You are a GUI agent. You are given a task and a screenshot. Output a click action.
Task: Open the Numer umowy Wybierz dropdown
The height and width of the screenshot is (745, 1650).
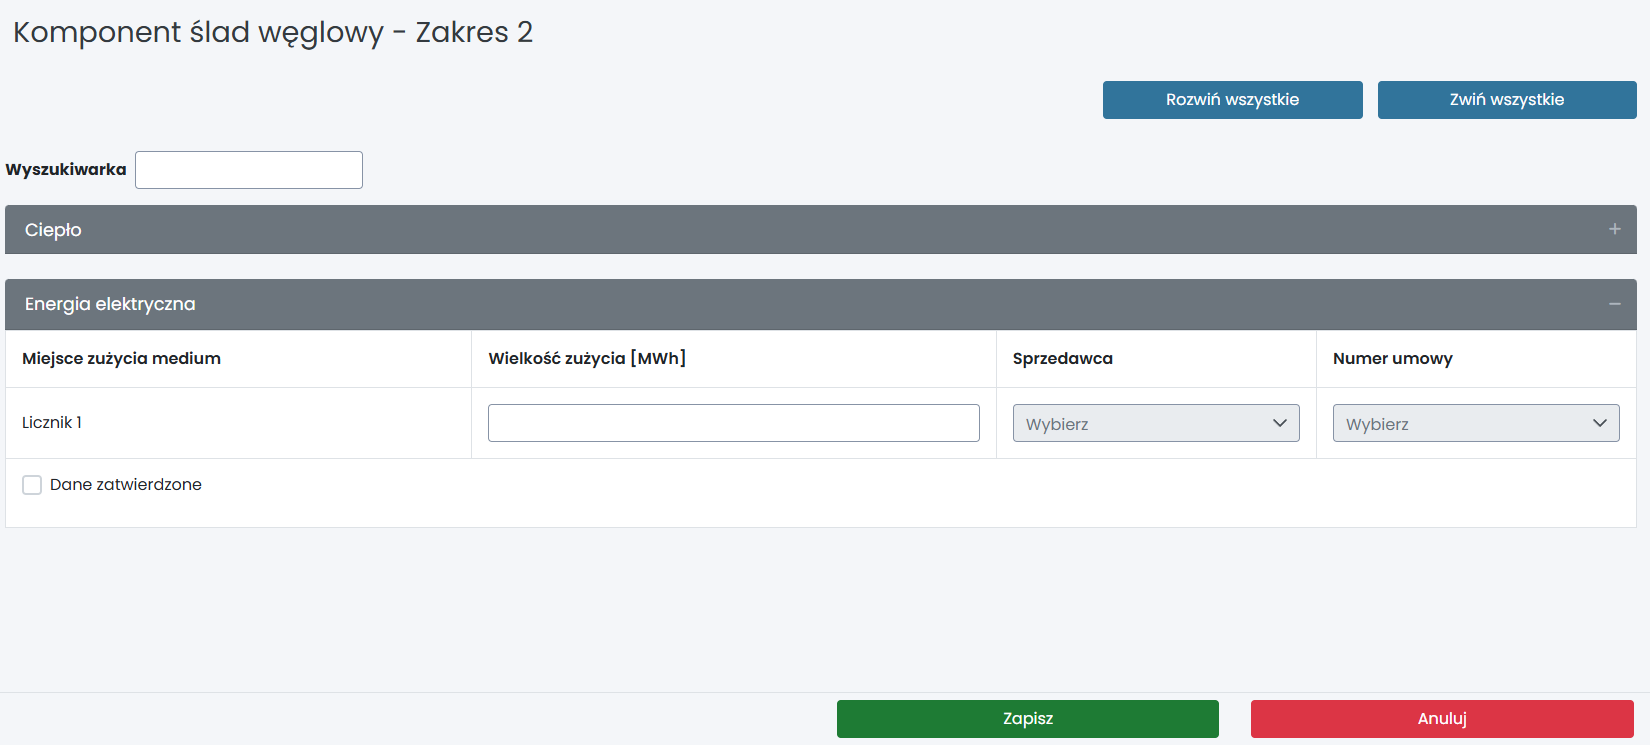(x=1460, y=423)
